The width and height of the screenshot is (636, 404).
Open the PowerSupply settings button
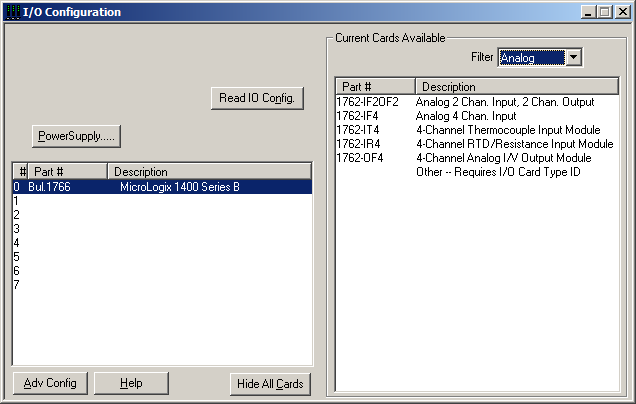(x=76, y=136)
